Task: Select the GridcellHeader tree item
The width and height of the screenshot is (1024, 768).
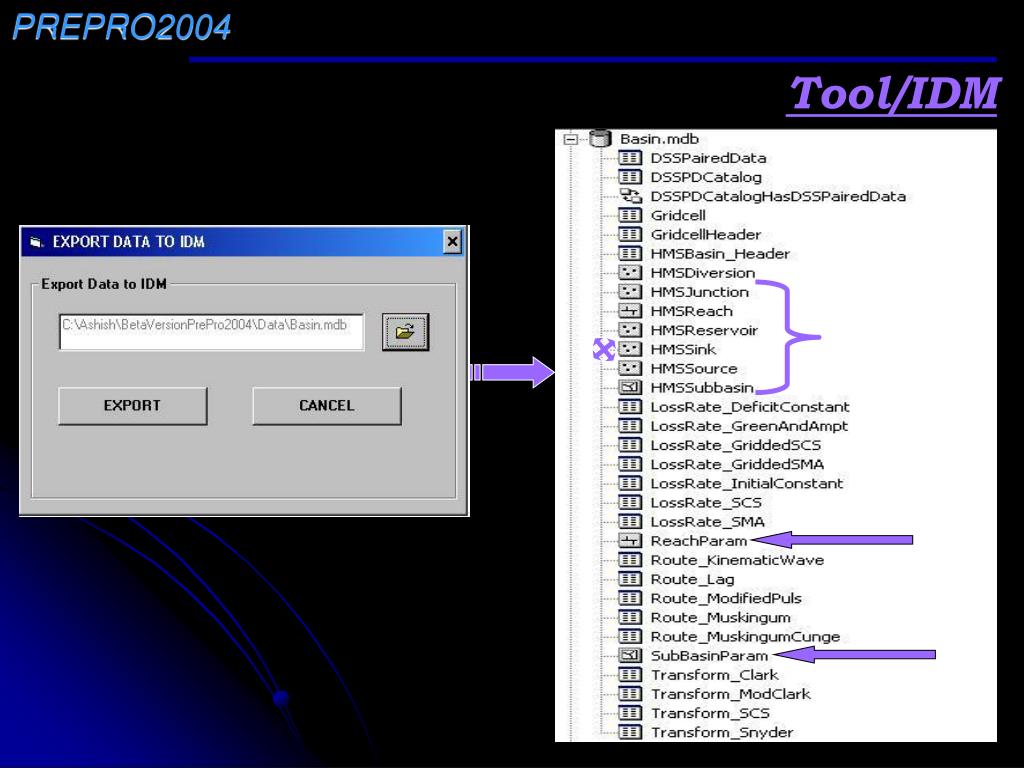Action: point(705,234)
